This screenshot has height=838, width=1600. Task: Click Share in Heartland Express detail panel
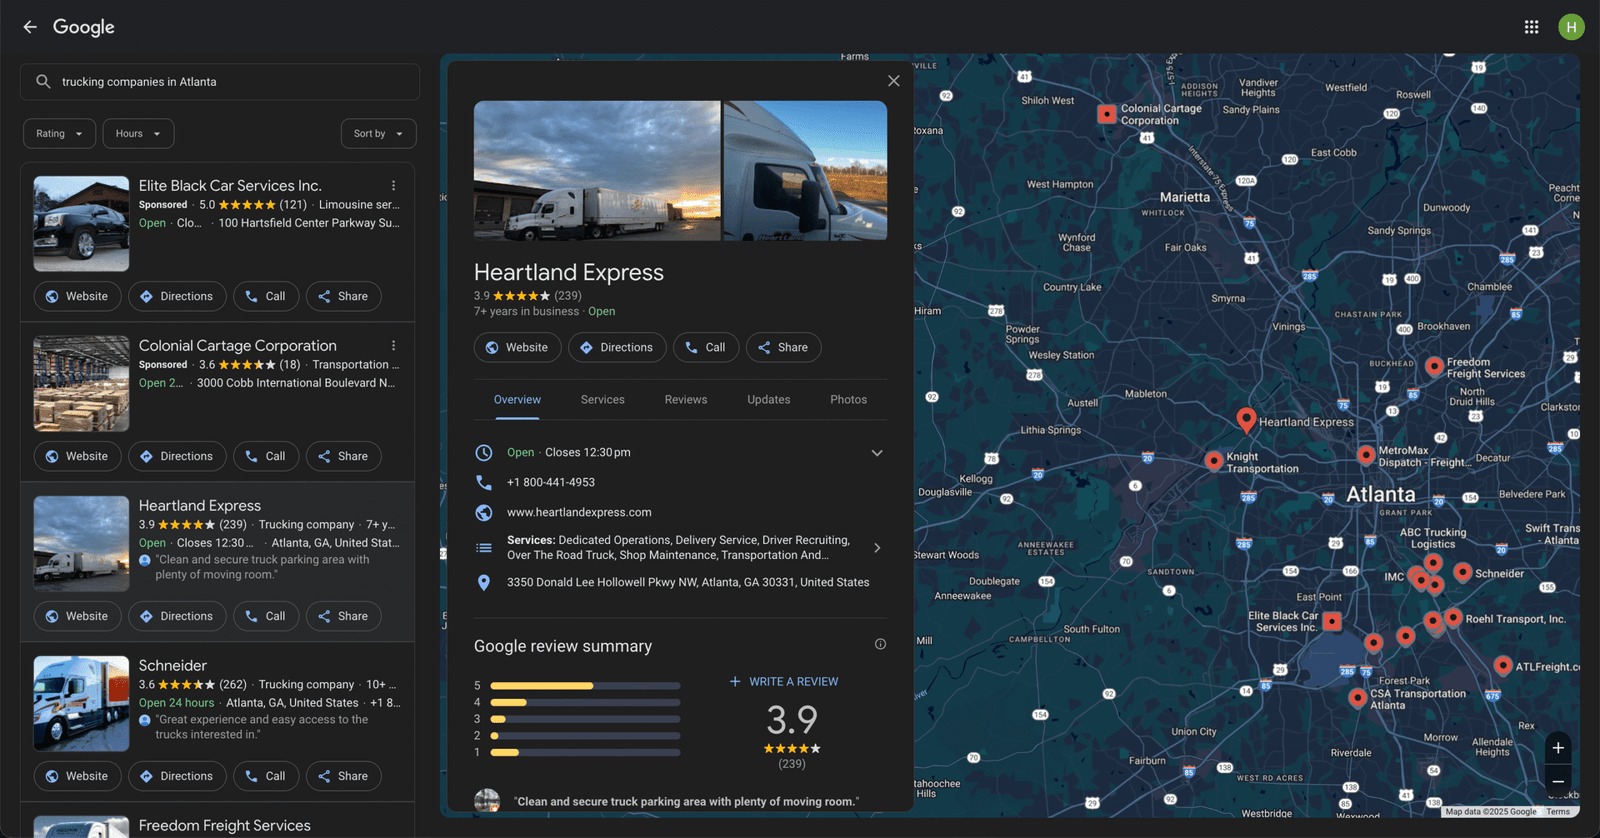(784, 348)
